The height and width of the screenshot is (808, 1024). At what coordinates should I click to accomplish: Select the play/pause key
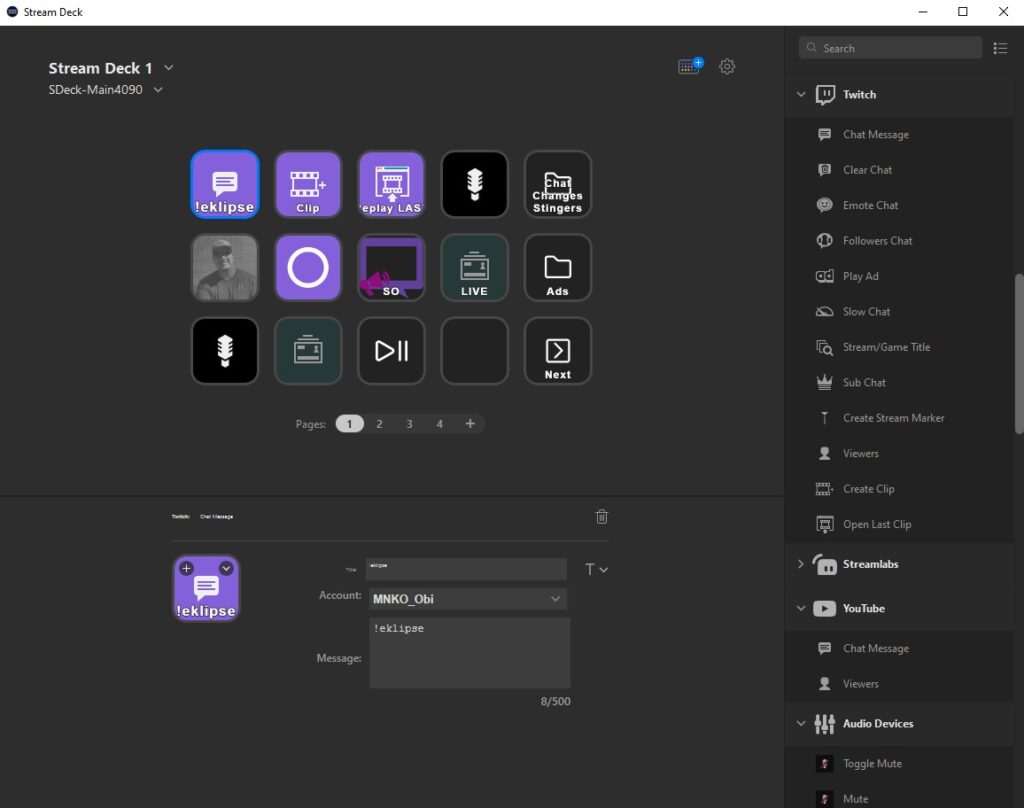tap(391, 351)
